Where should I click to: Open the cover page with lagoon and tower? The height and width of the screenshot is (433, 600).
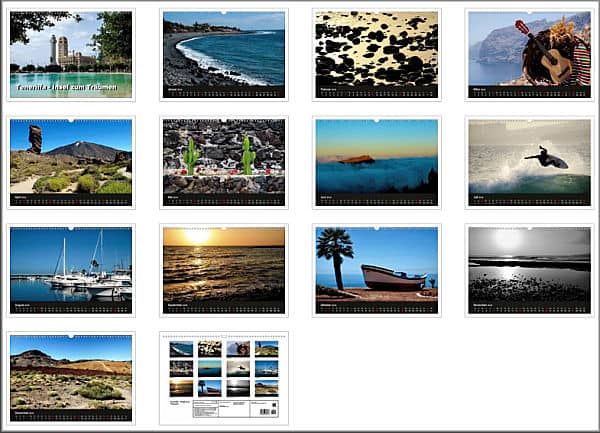click(x=71, y=55)
